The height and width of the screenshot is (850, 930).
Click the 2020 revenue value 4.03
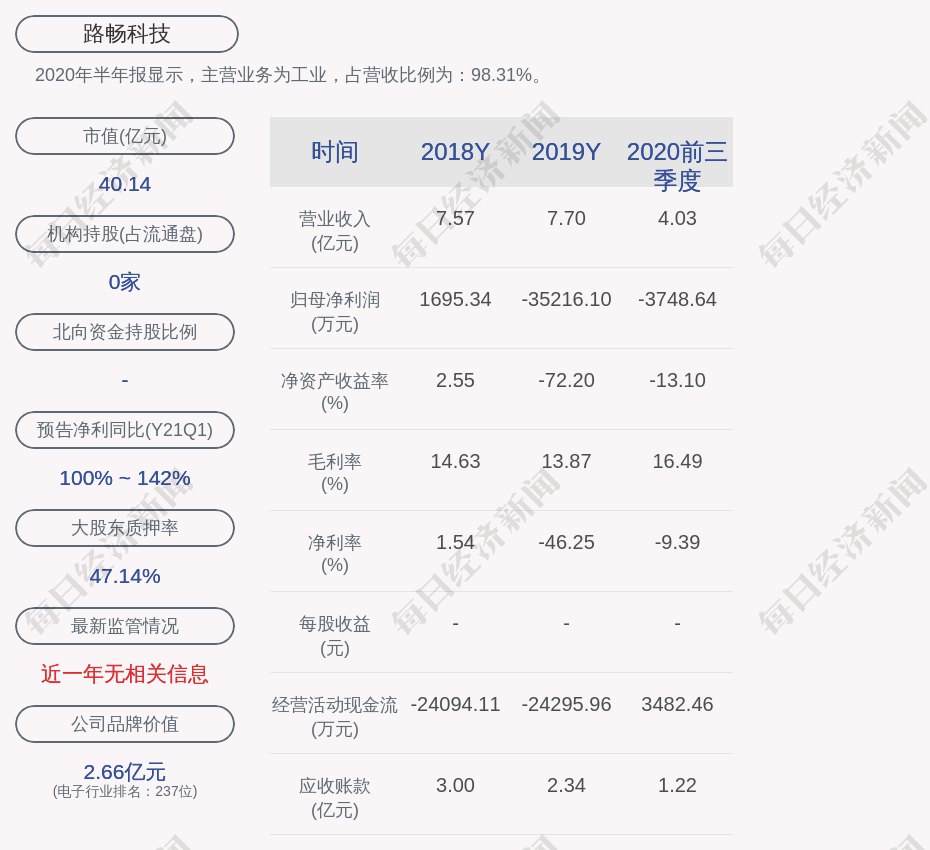(677, 218)
